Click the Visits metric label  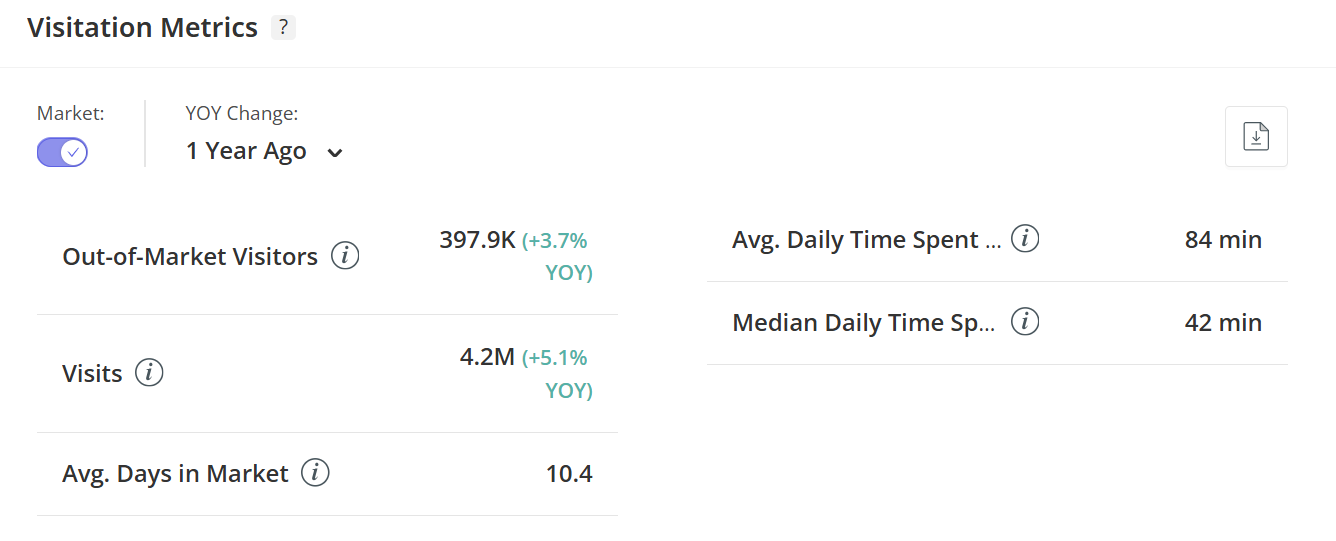tap(92, 374)
